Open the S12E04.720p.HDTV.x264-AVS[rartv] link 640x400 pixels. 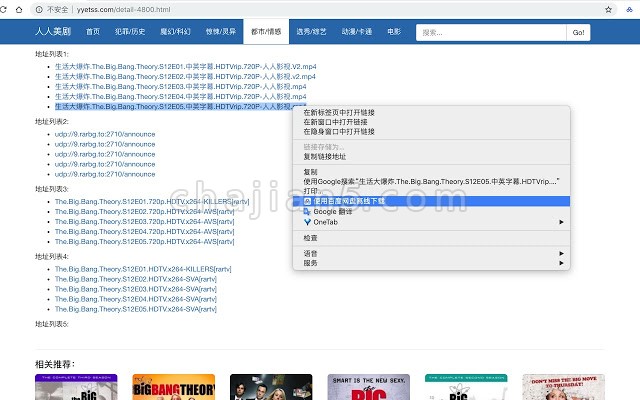pyautogui.click(x=144, y=232)
